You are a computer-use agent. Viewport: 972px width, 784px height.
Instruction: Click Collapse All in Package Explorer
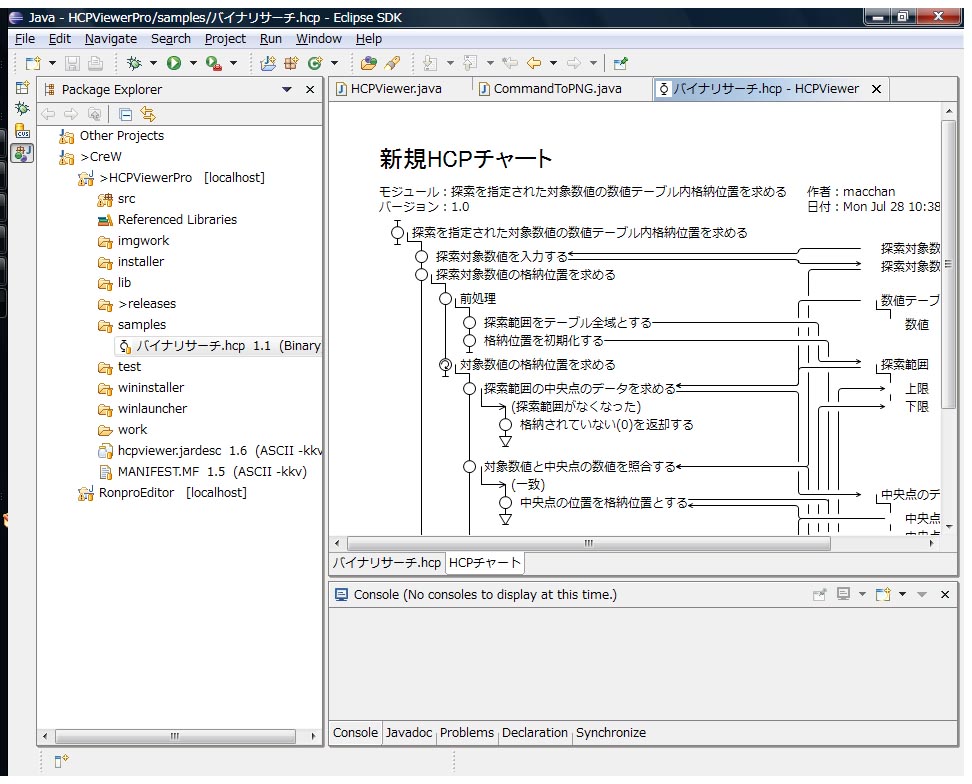point(126,113)
